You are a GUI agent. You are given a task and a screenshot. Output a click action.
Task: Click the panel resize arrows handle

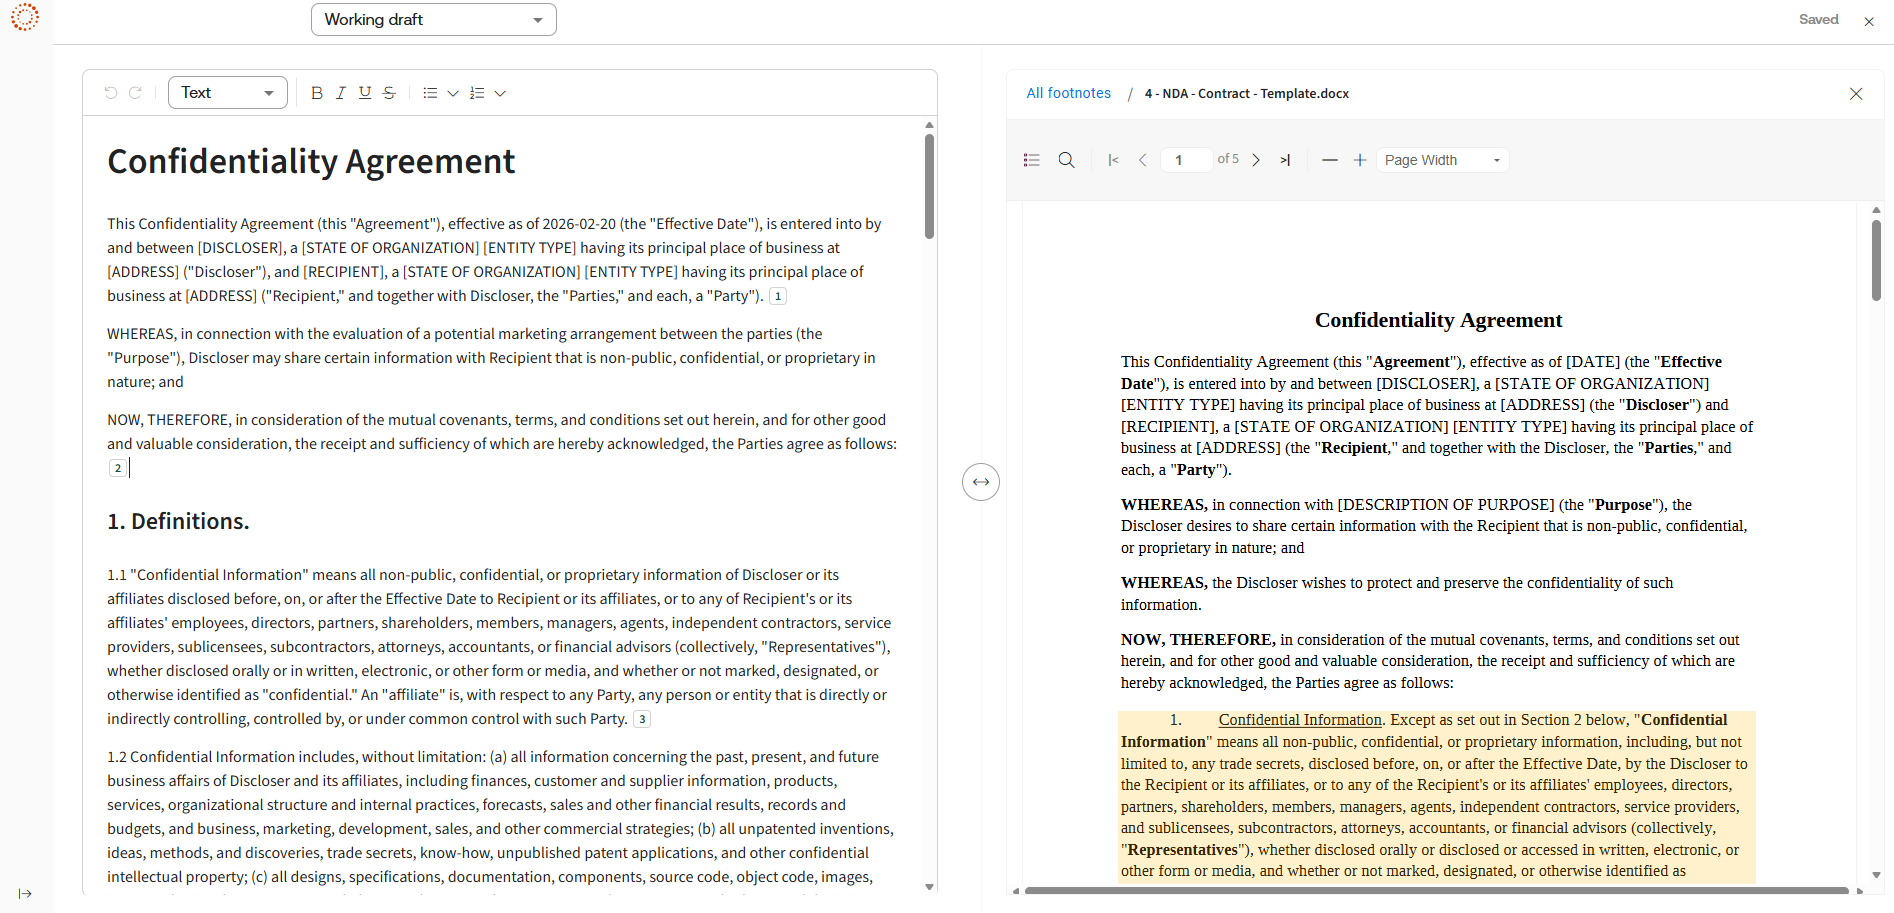click(981, 482)
